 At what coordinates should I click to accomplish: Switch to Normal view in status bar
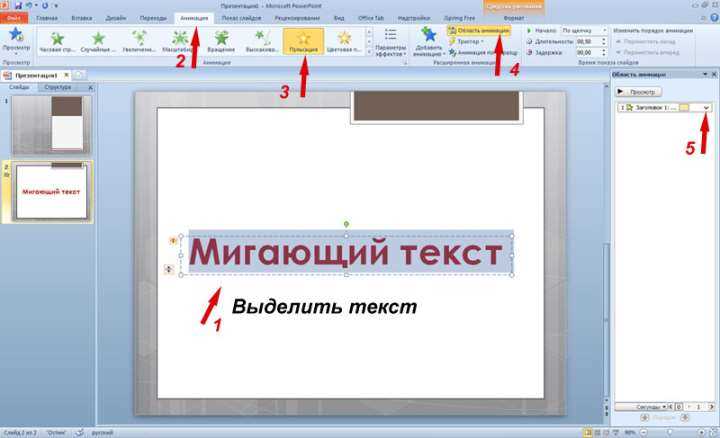click(x=587, y=432)
